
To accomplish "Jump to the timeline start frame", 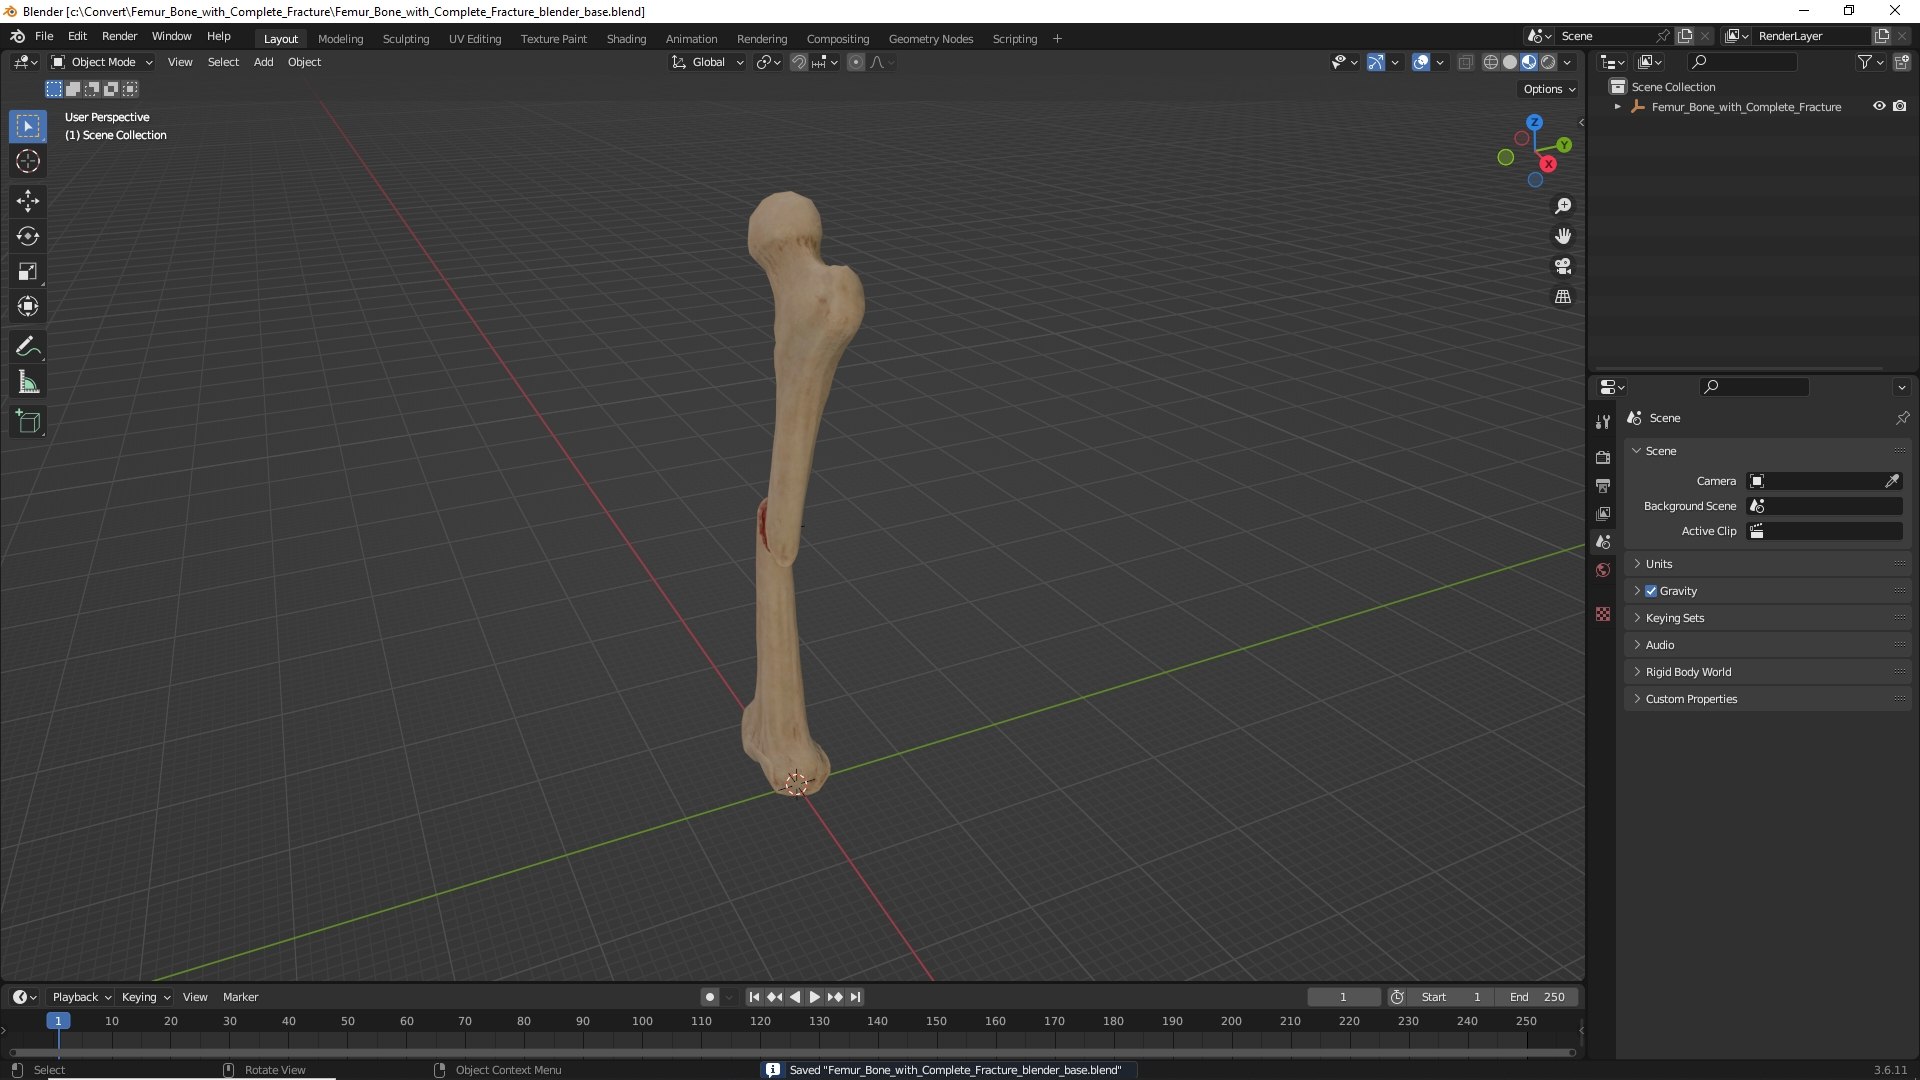I will [754, 997].
